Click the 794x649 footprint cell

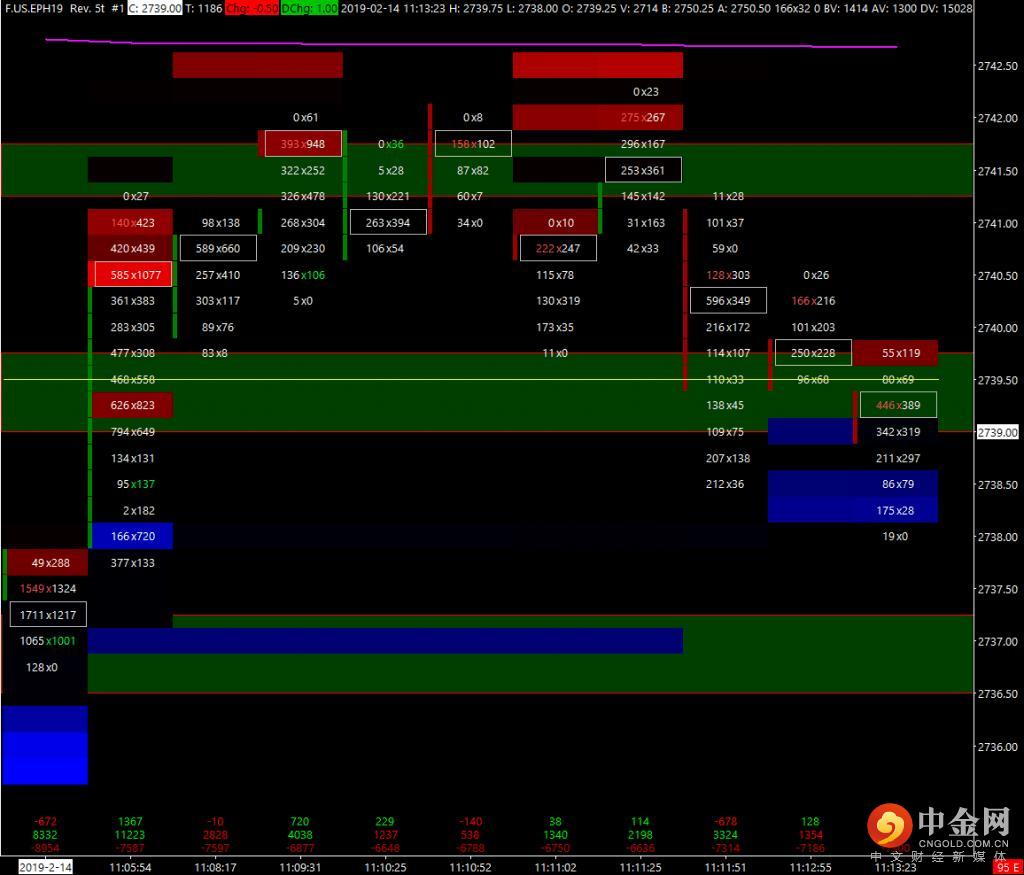tap(133, 432)
